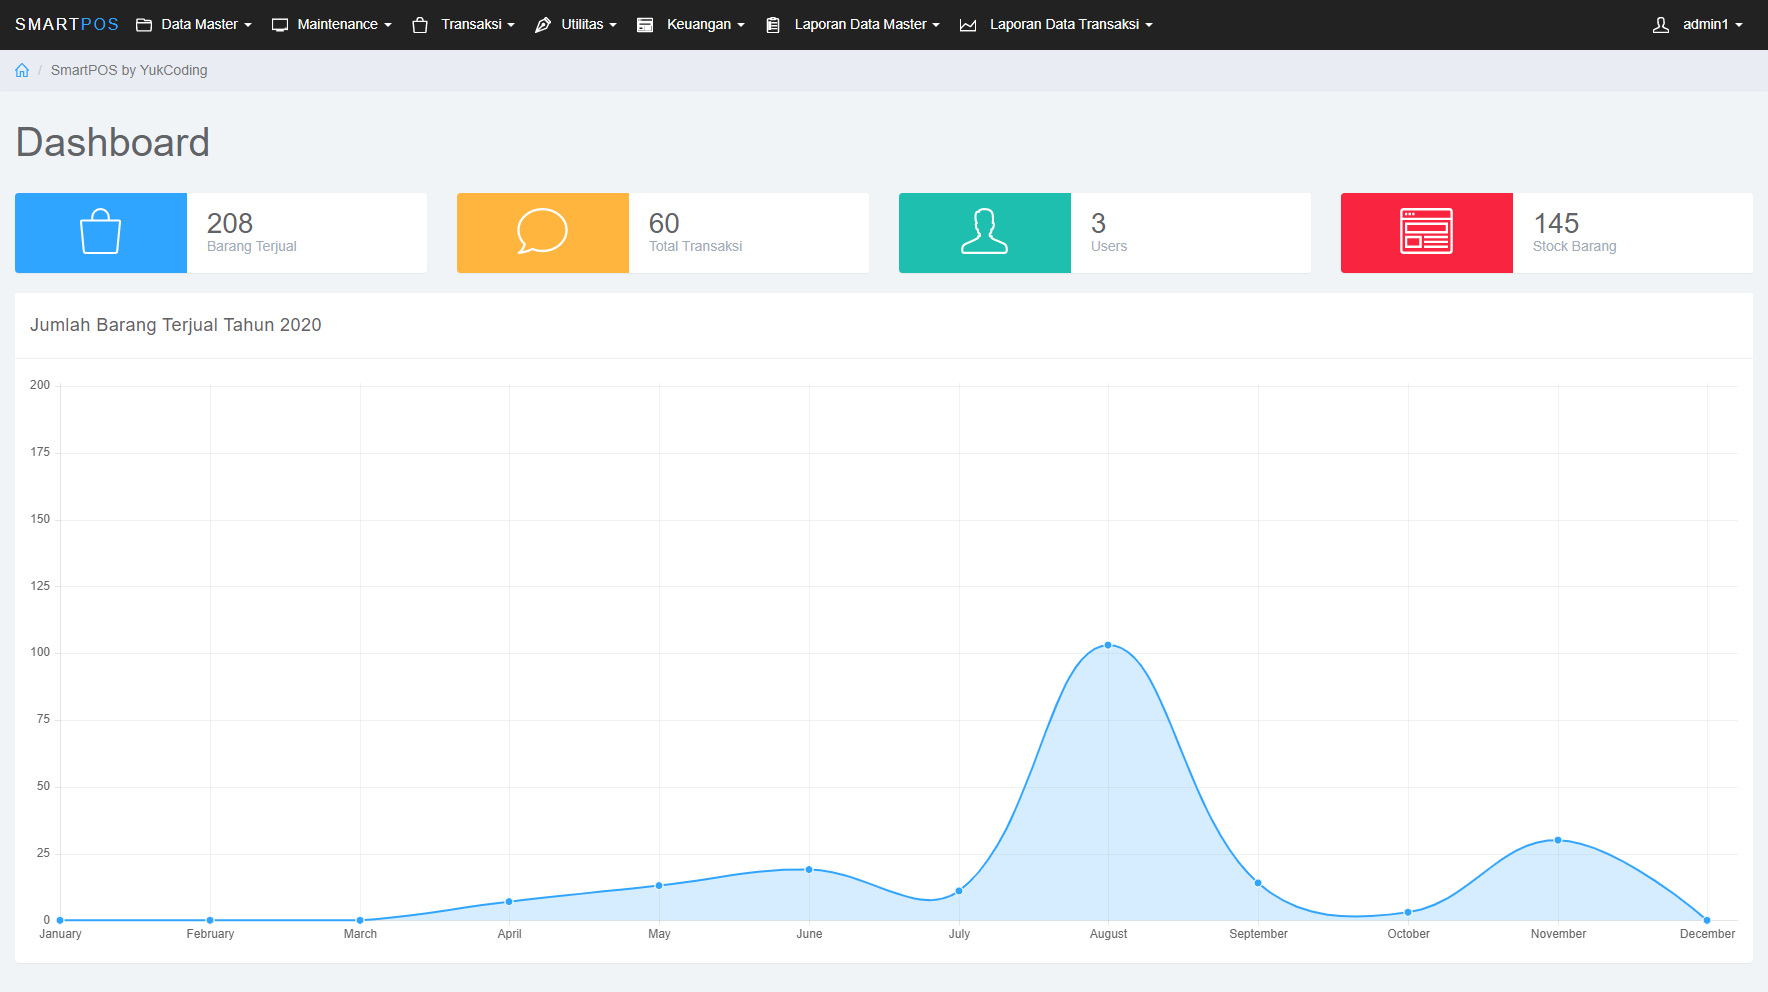Click the 60 Total Transaksi value

tap(664, 223)
